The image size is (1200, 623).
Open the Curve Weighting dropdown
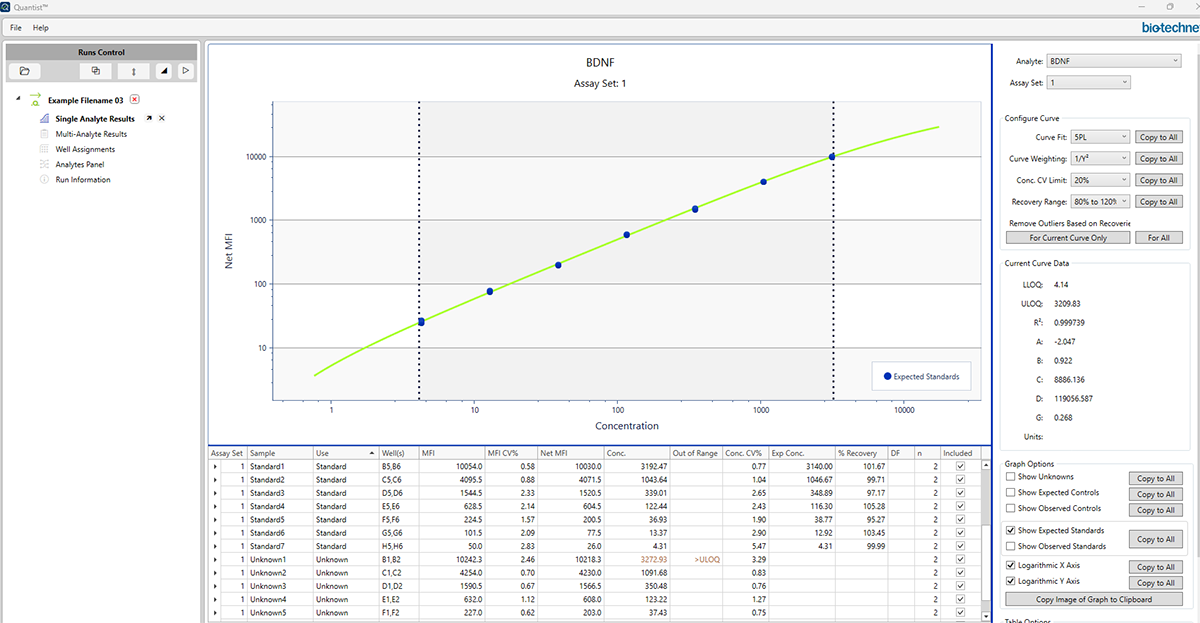click(x=1100, y=158)
